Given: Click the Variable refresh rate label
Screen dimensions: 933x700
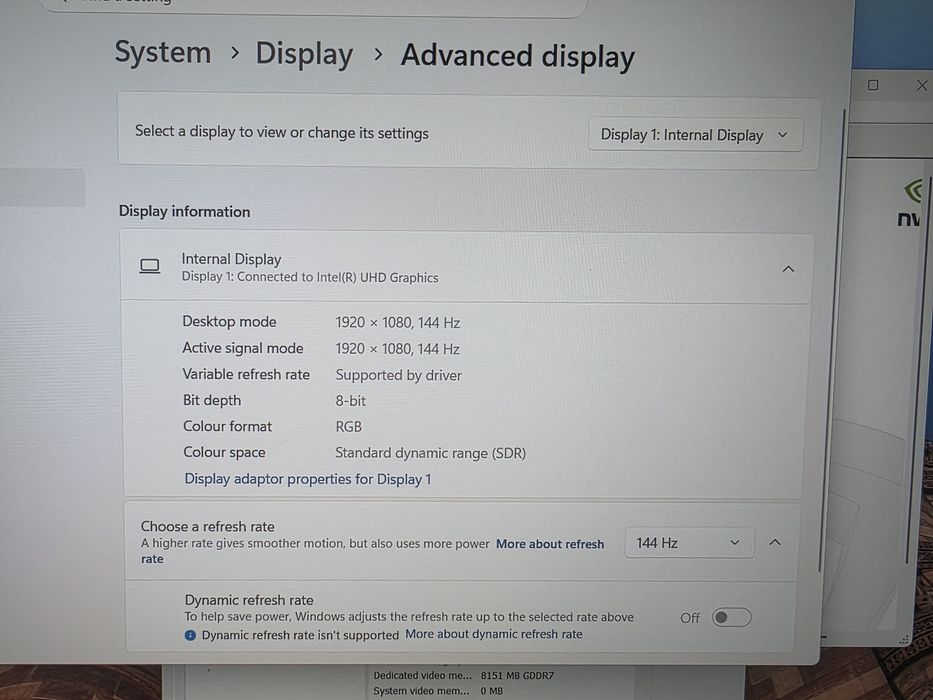Looking at the screenshot, I should point(246,374).
